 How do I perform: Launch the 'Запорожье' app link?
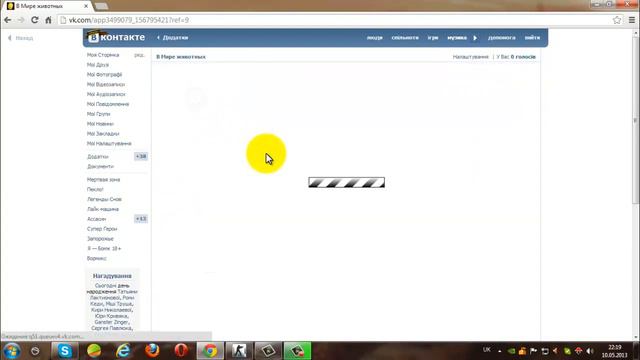[100, 238]
